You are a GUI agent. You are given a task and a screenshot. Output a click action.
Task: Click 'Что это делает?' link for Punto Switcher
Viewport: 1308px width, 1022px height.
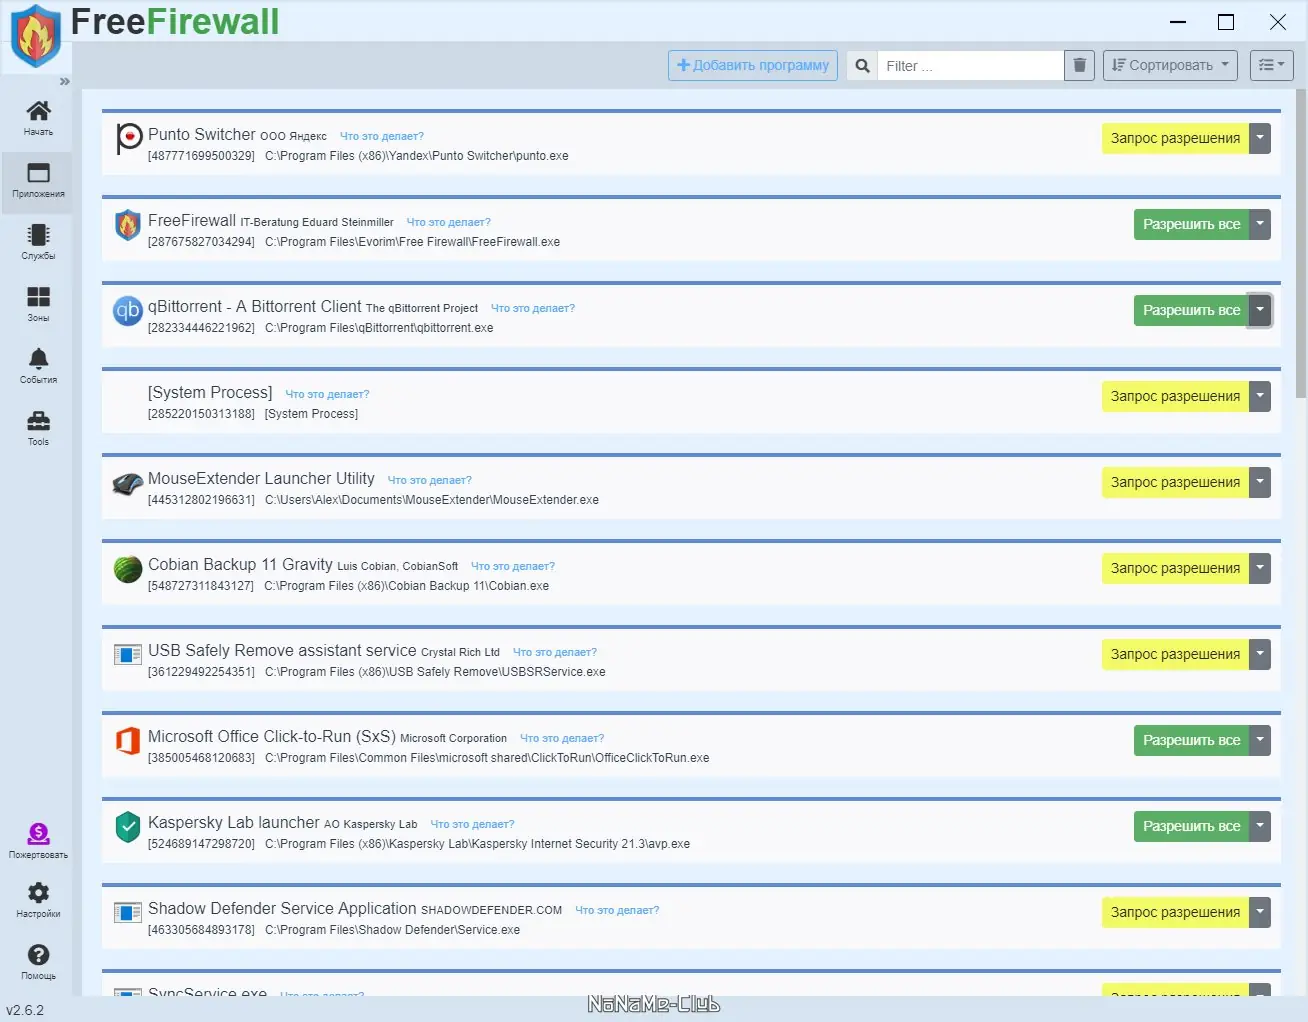382,137
